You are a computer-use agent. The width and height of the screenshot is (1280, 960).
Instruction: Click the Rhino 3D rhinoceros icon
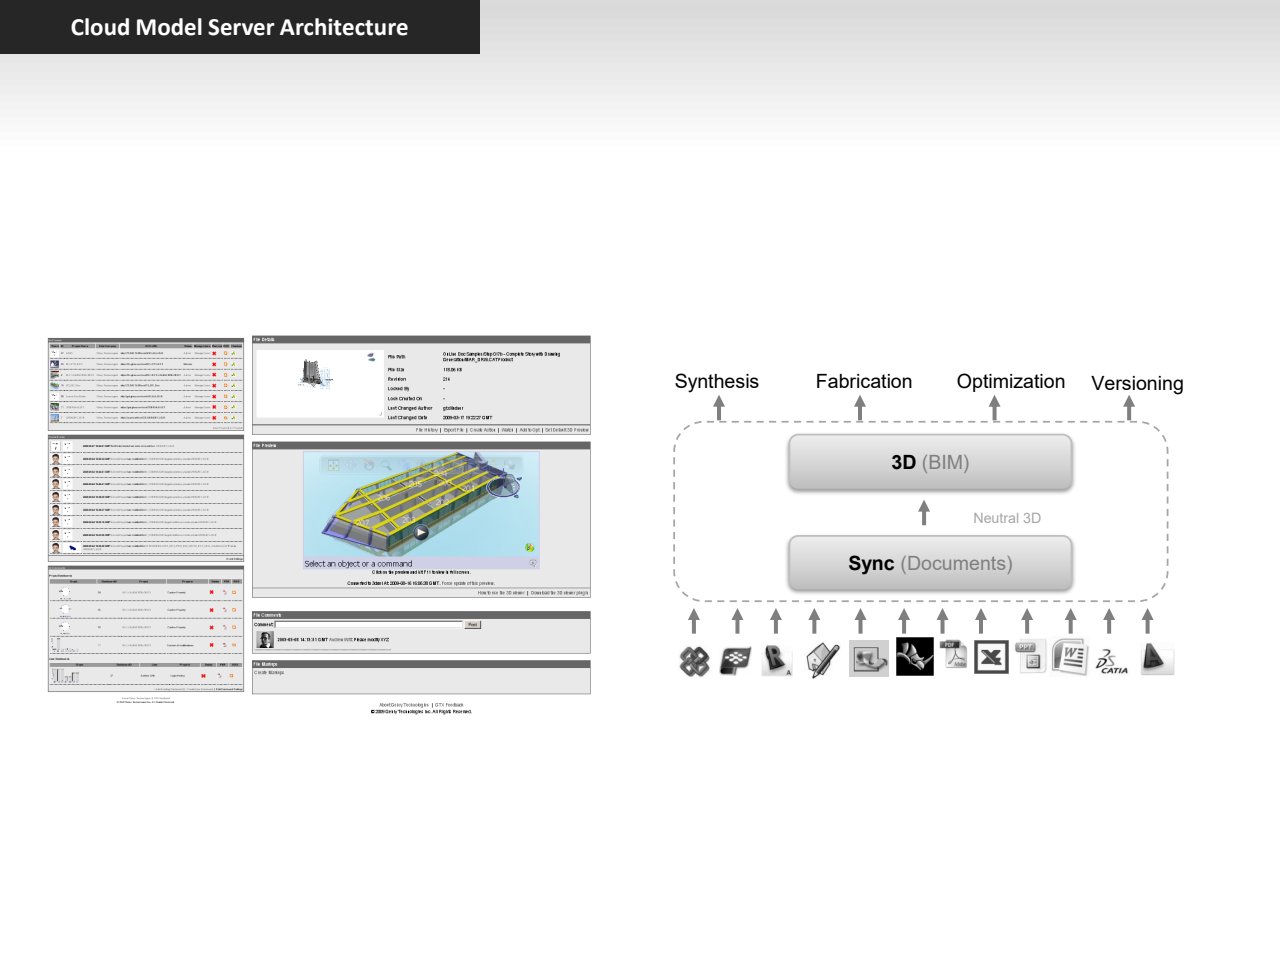tap(914, 657)
